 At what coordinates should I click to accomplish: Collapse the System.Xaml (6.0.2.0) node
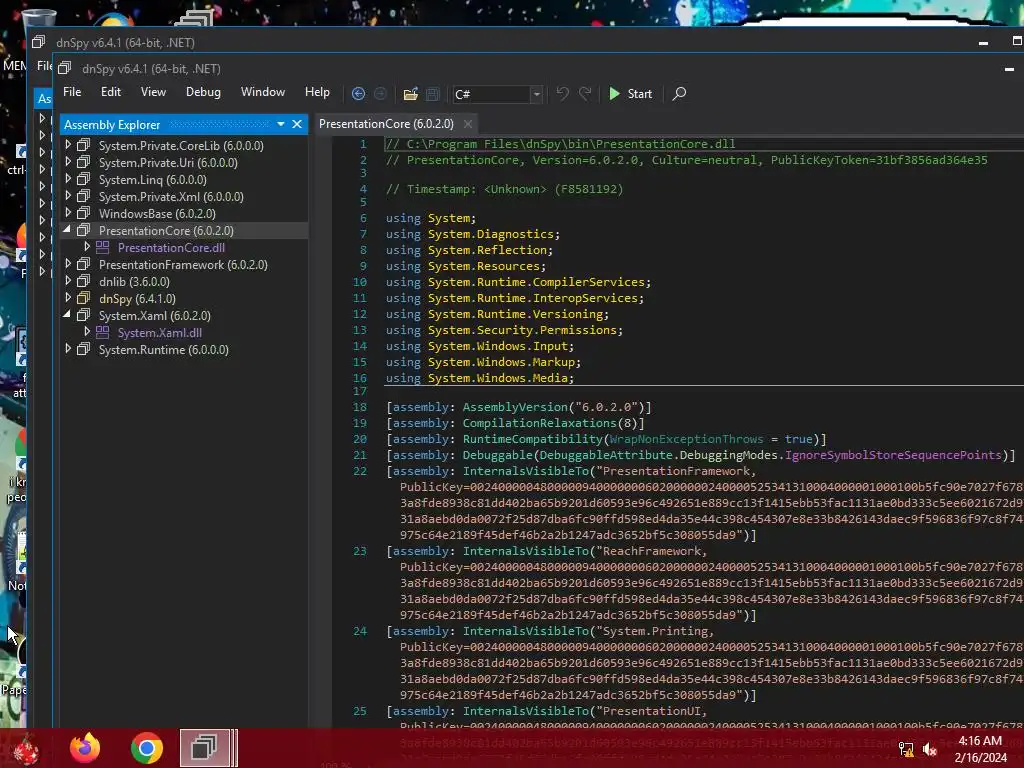(x=67, y=315)
